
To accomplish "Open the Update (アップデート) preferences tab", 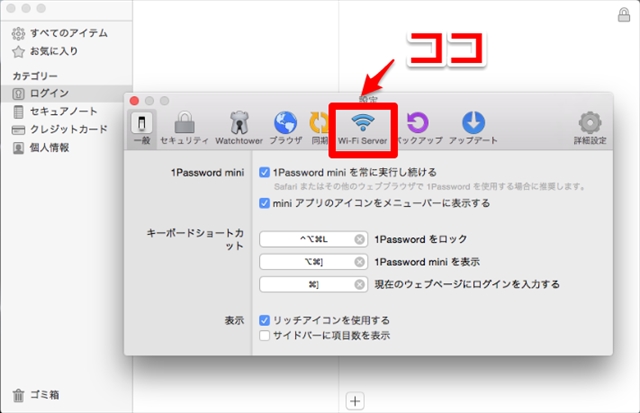I will pyautogui.click(x=473, y=129).
